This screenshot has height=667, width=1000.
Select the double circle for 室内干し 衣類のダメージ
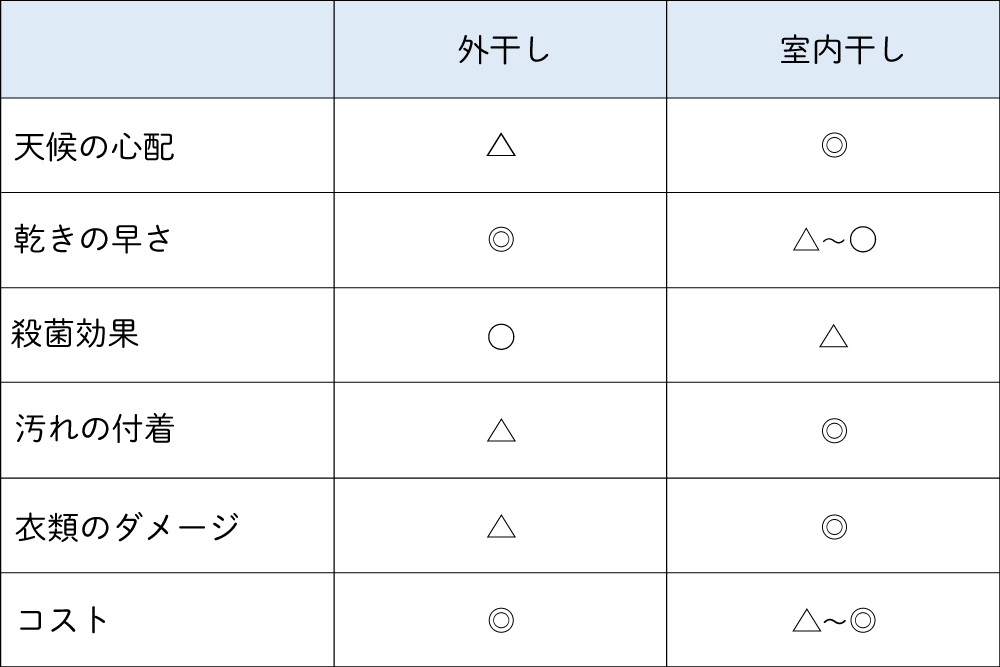coord(834,526)
